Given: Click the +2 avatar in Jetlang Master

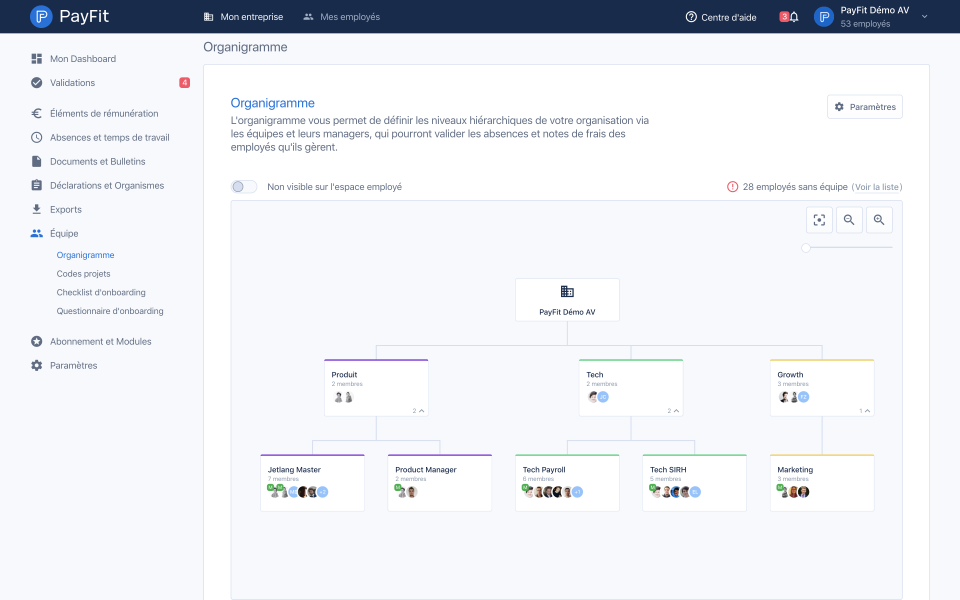Looking at the screenshot, I should point(323,492).
